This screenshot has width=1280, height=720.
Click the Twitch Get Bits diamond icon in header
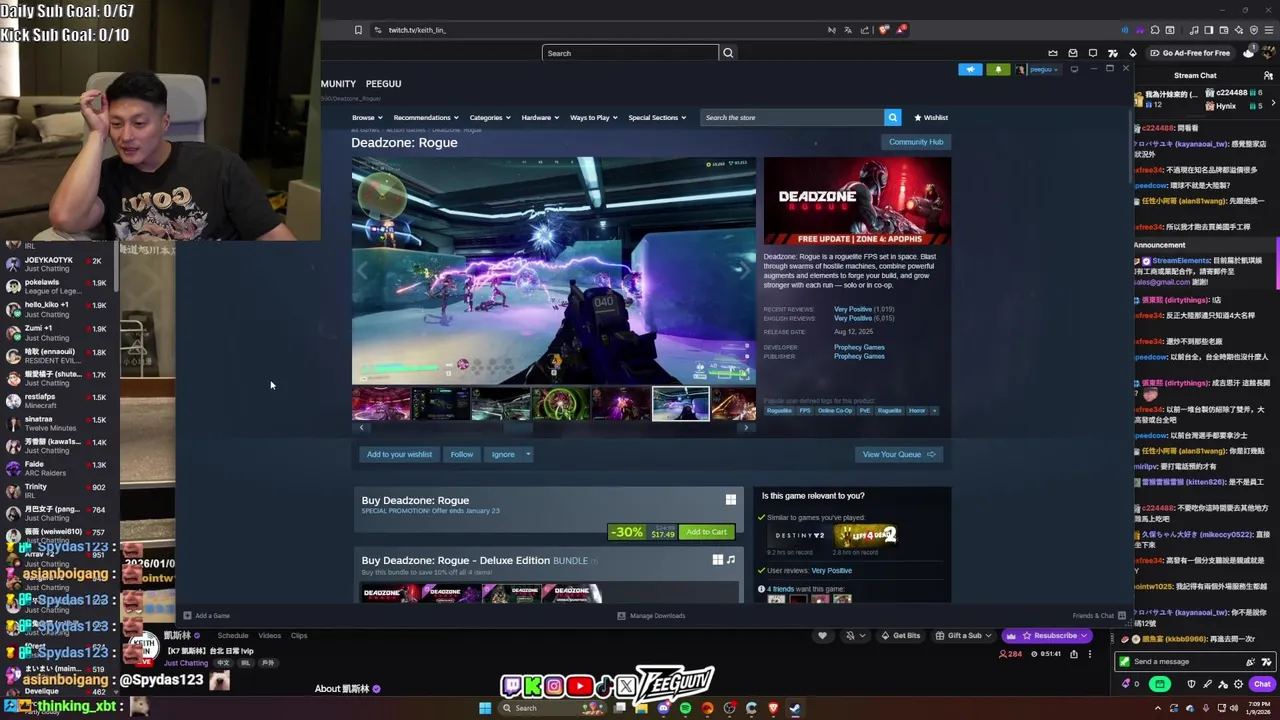click(x=1133, y=53)
